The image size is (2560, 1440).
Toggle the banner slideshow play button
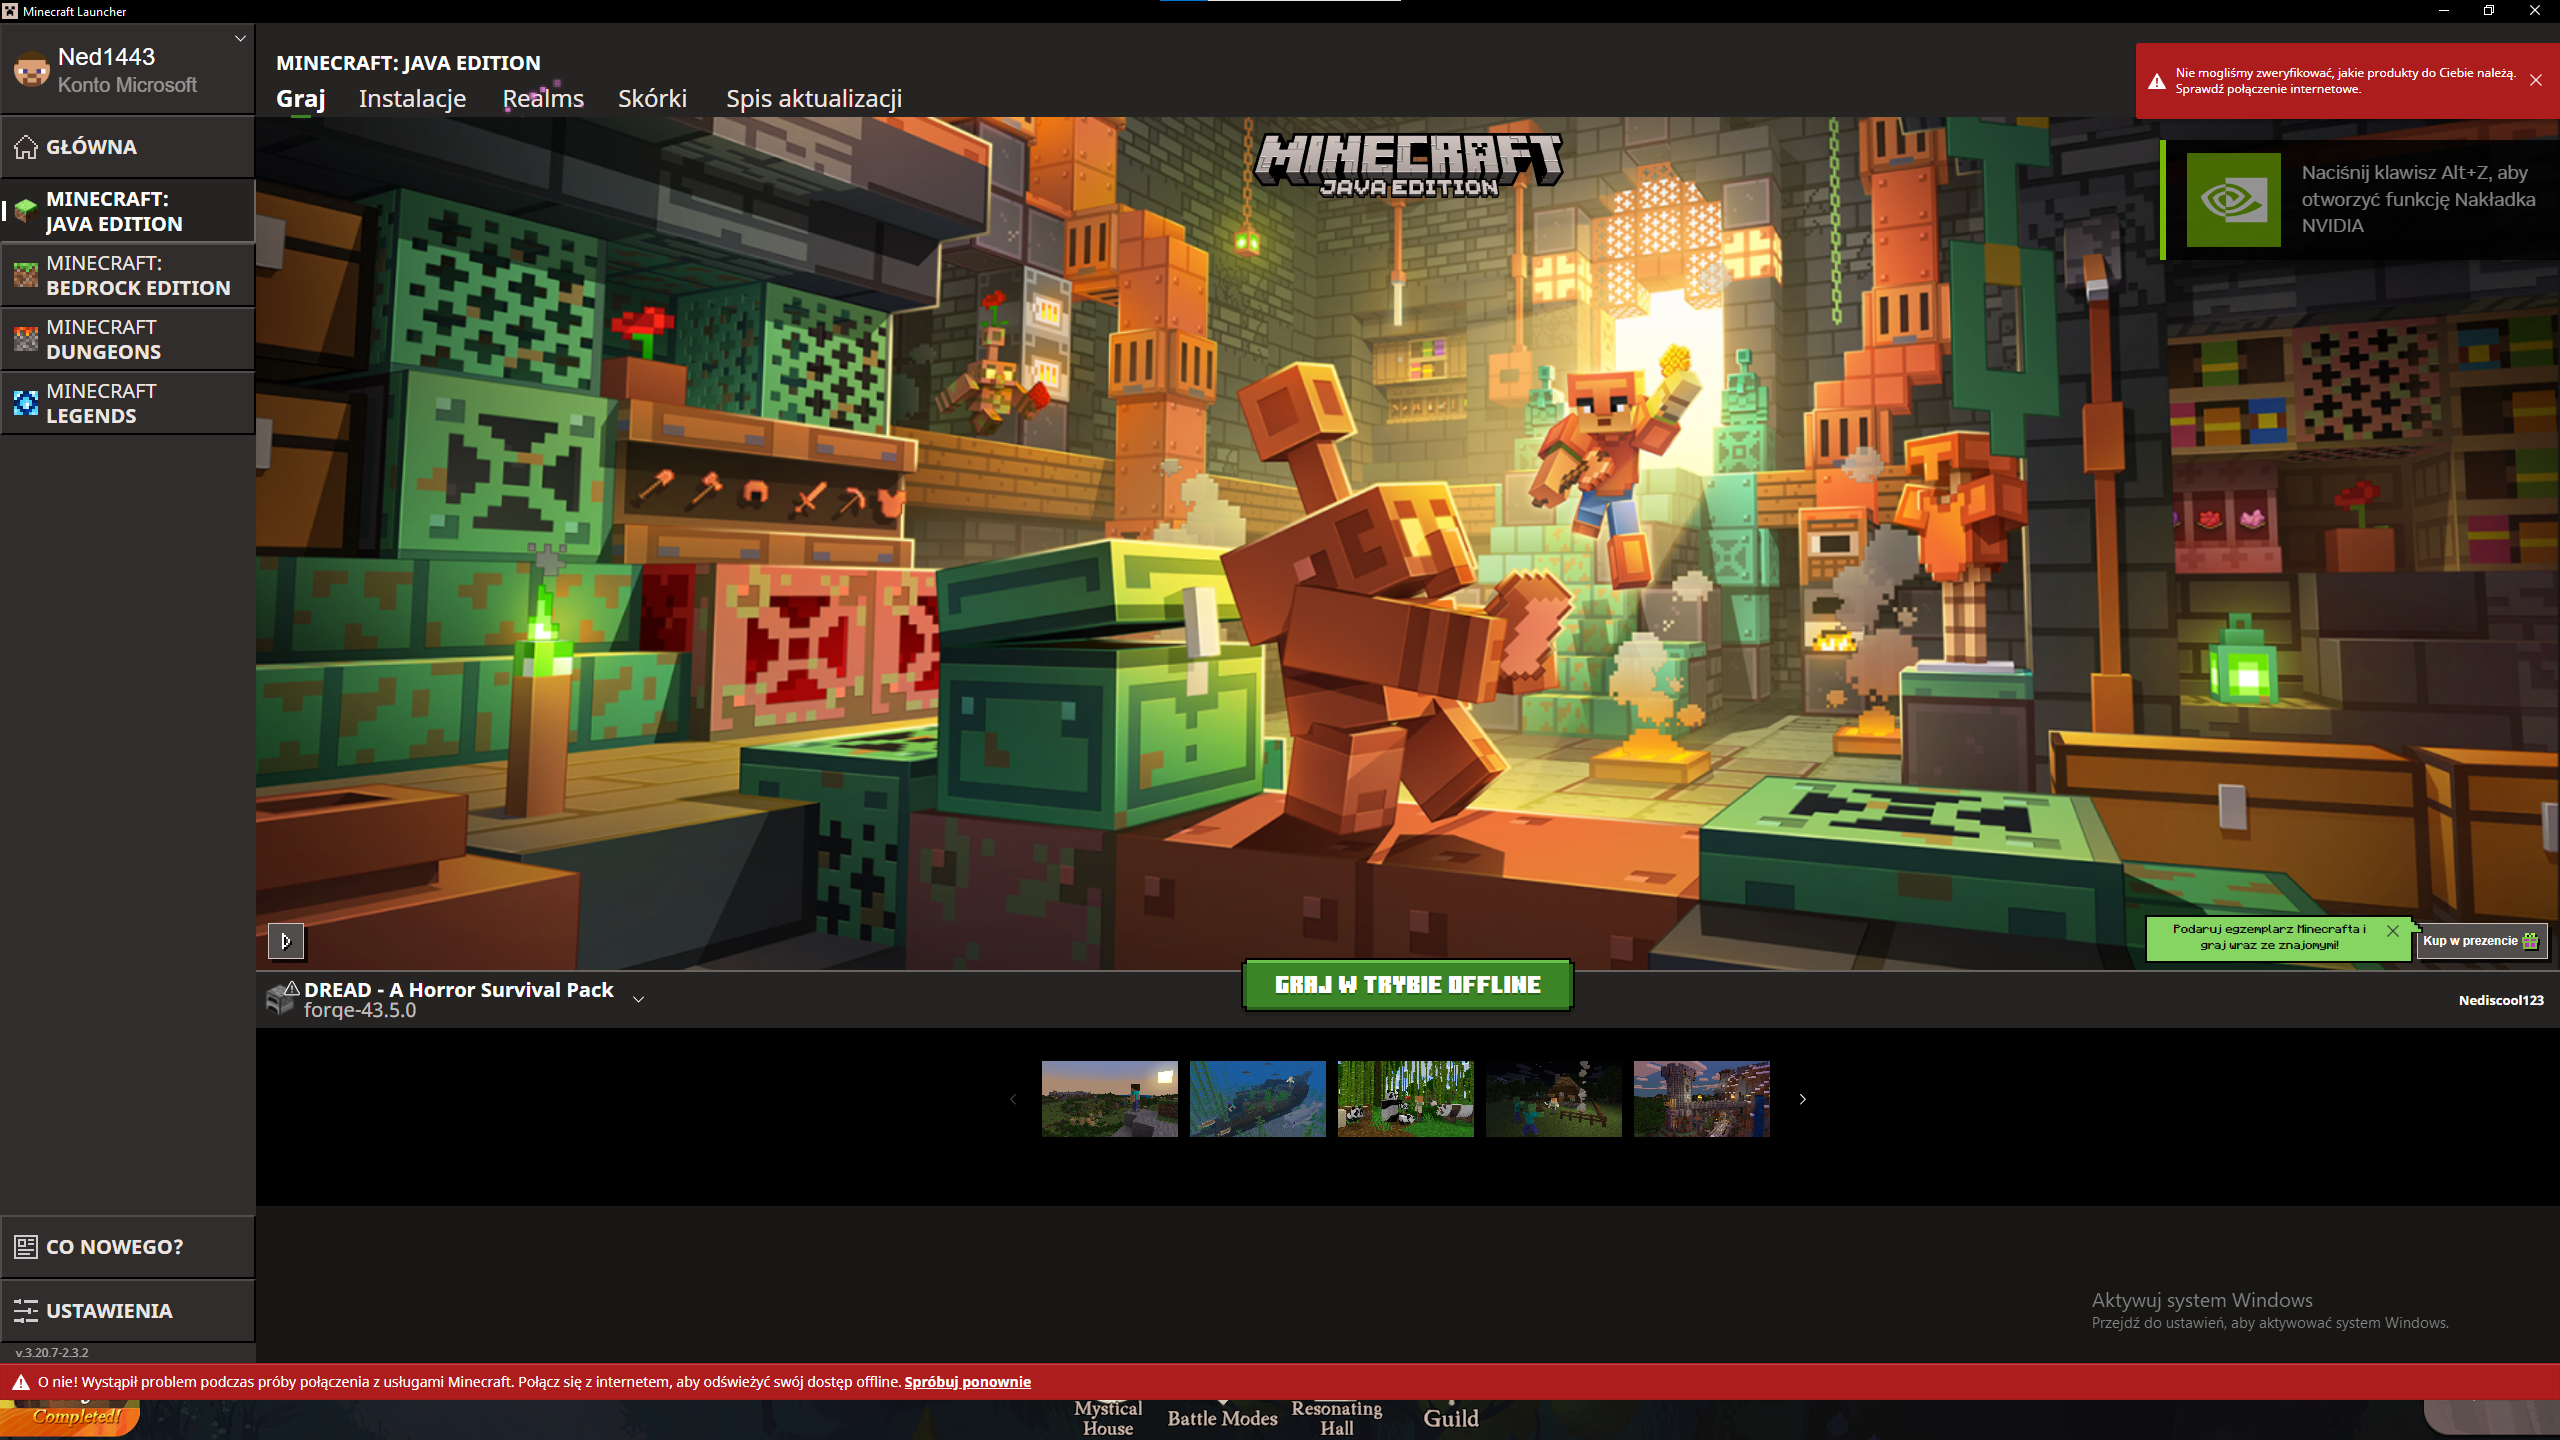286,941
